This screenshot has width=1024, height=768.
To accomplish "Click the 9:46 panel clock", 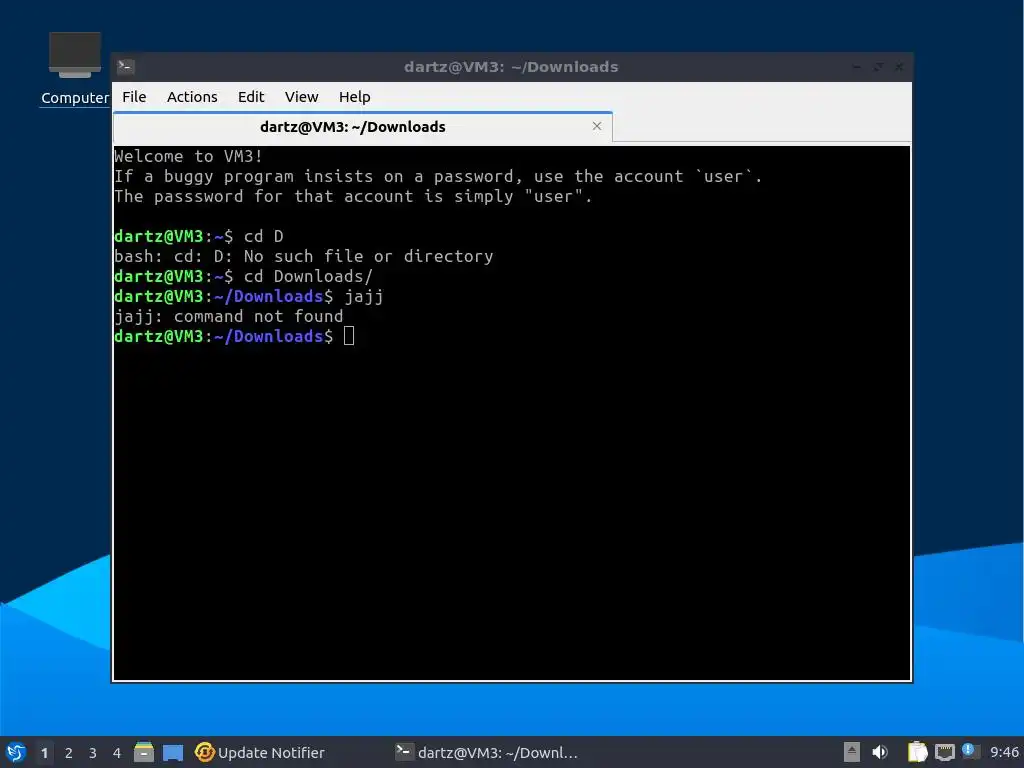I will pos(1004,752).
